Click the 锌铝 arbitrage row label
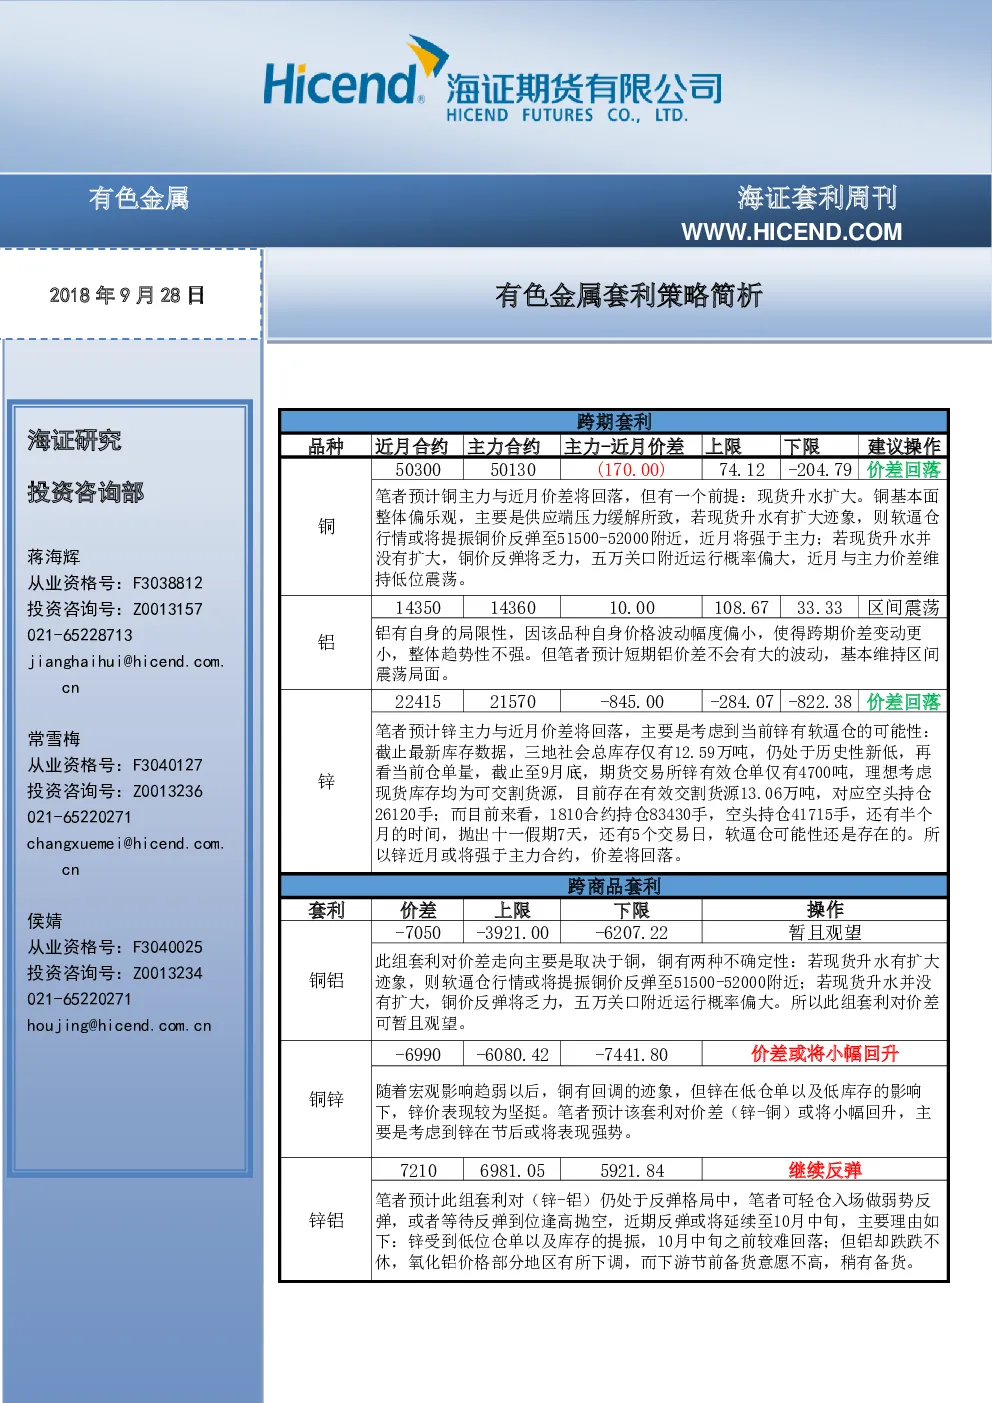 pyautogui.click(x=327, y=1220)
